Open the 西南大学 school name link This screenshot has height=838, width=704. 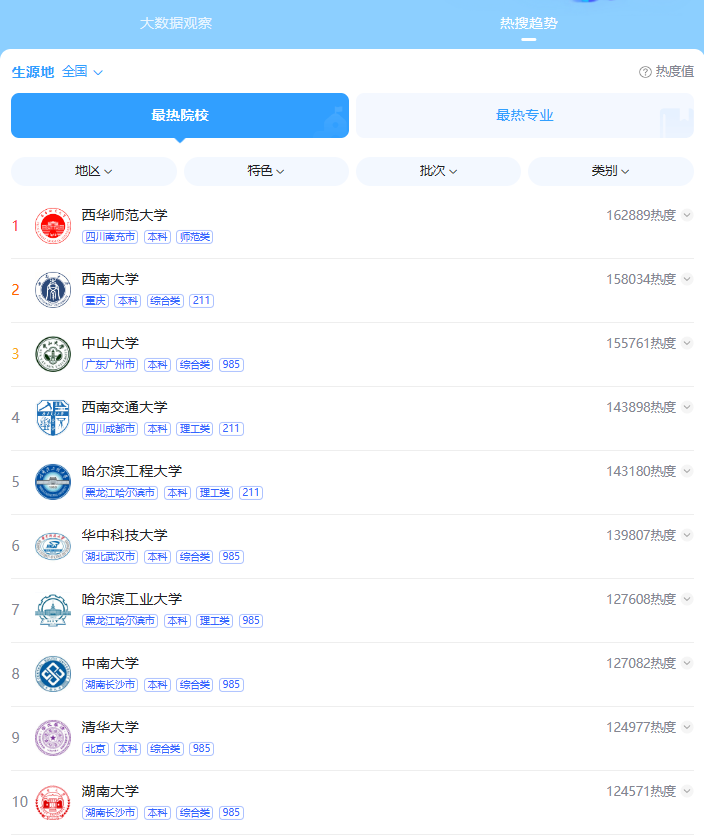(x=110, y=279)
